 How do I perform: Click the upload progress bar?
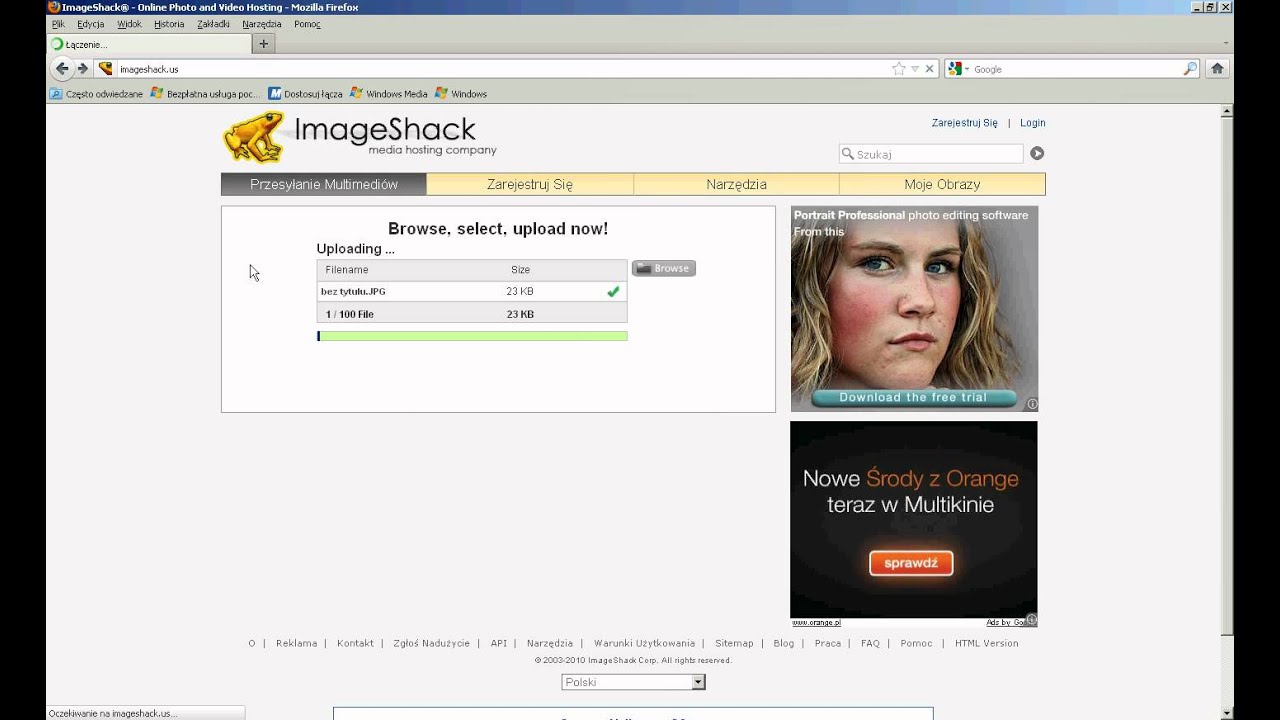(472, 336)
